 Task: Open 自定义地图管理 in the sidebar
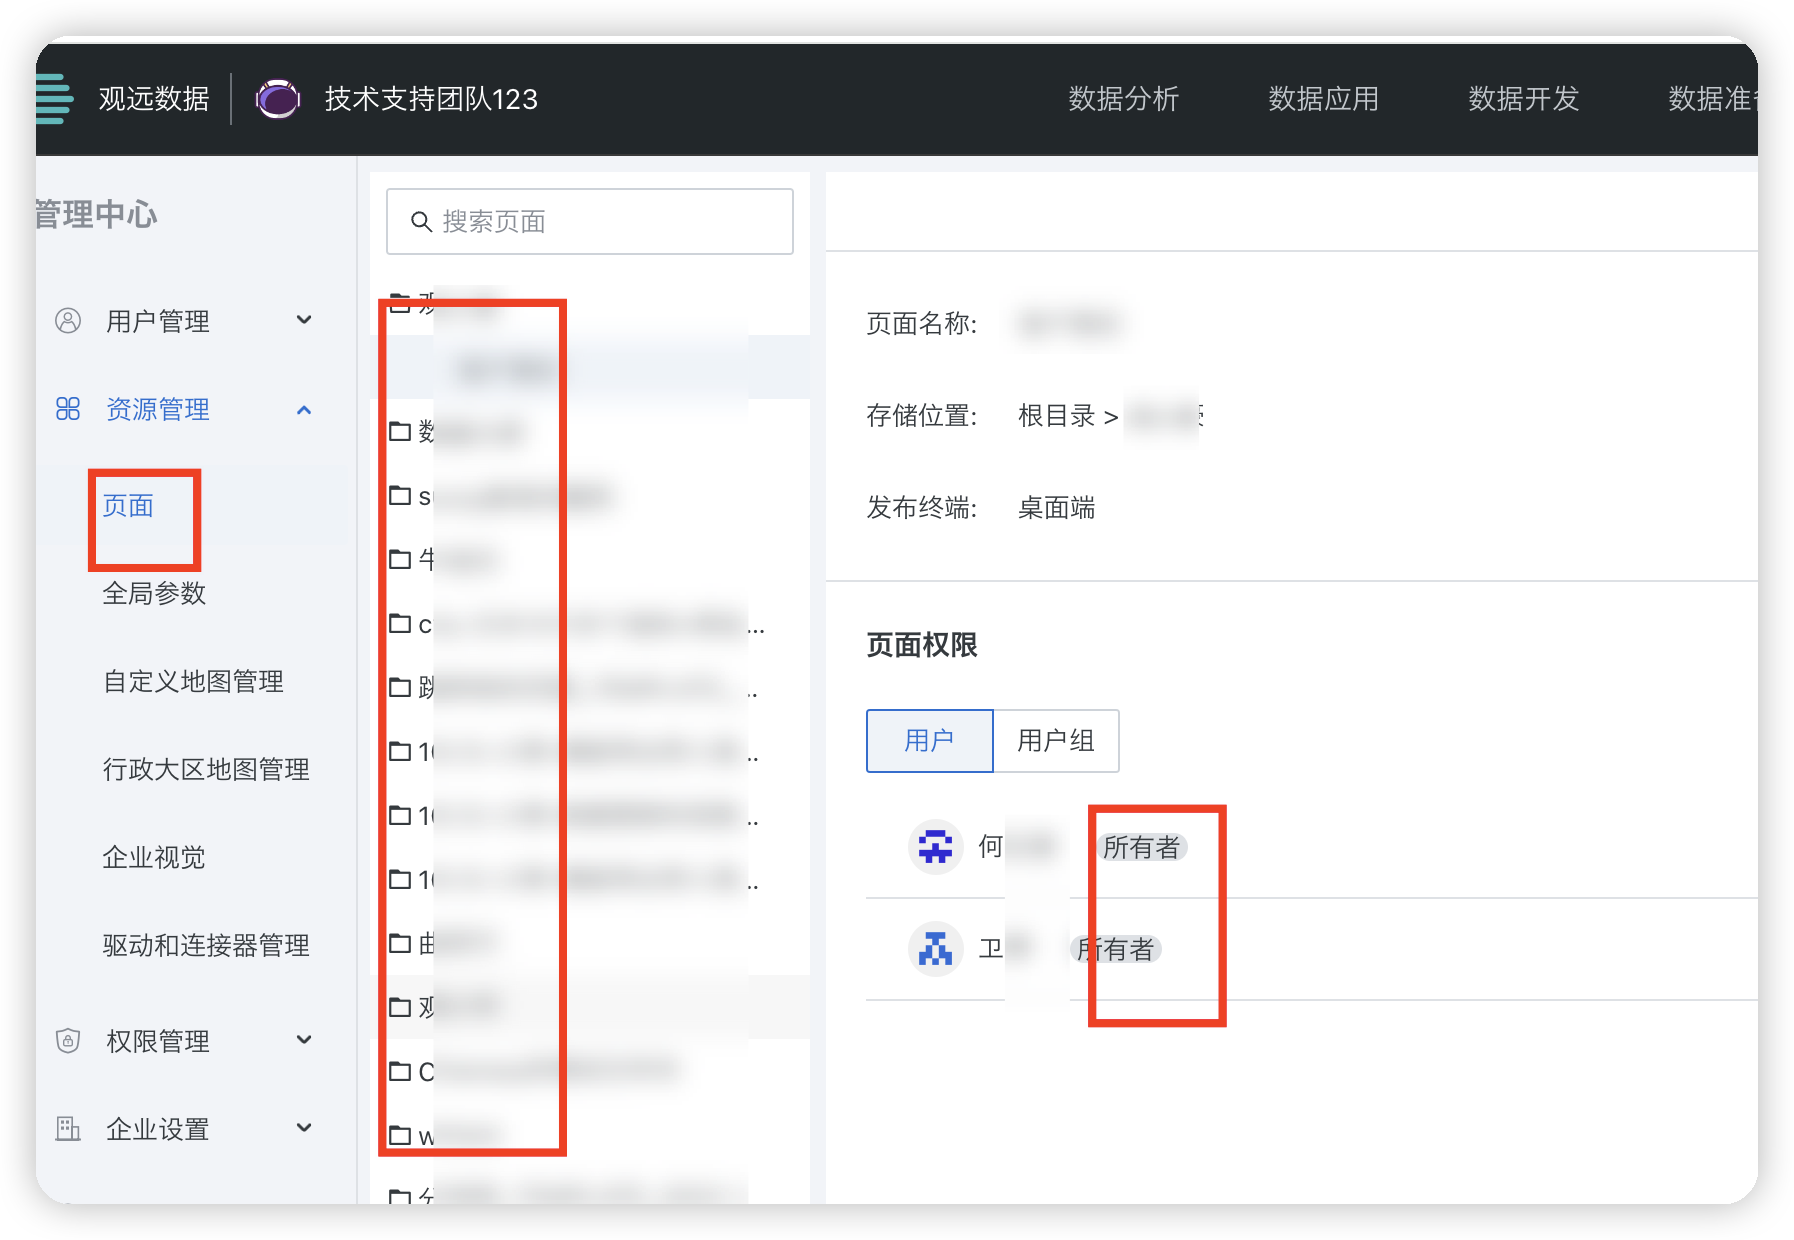click(193, 682)
